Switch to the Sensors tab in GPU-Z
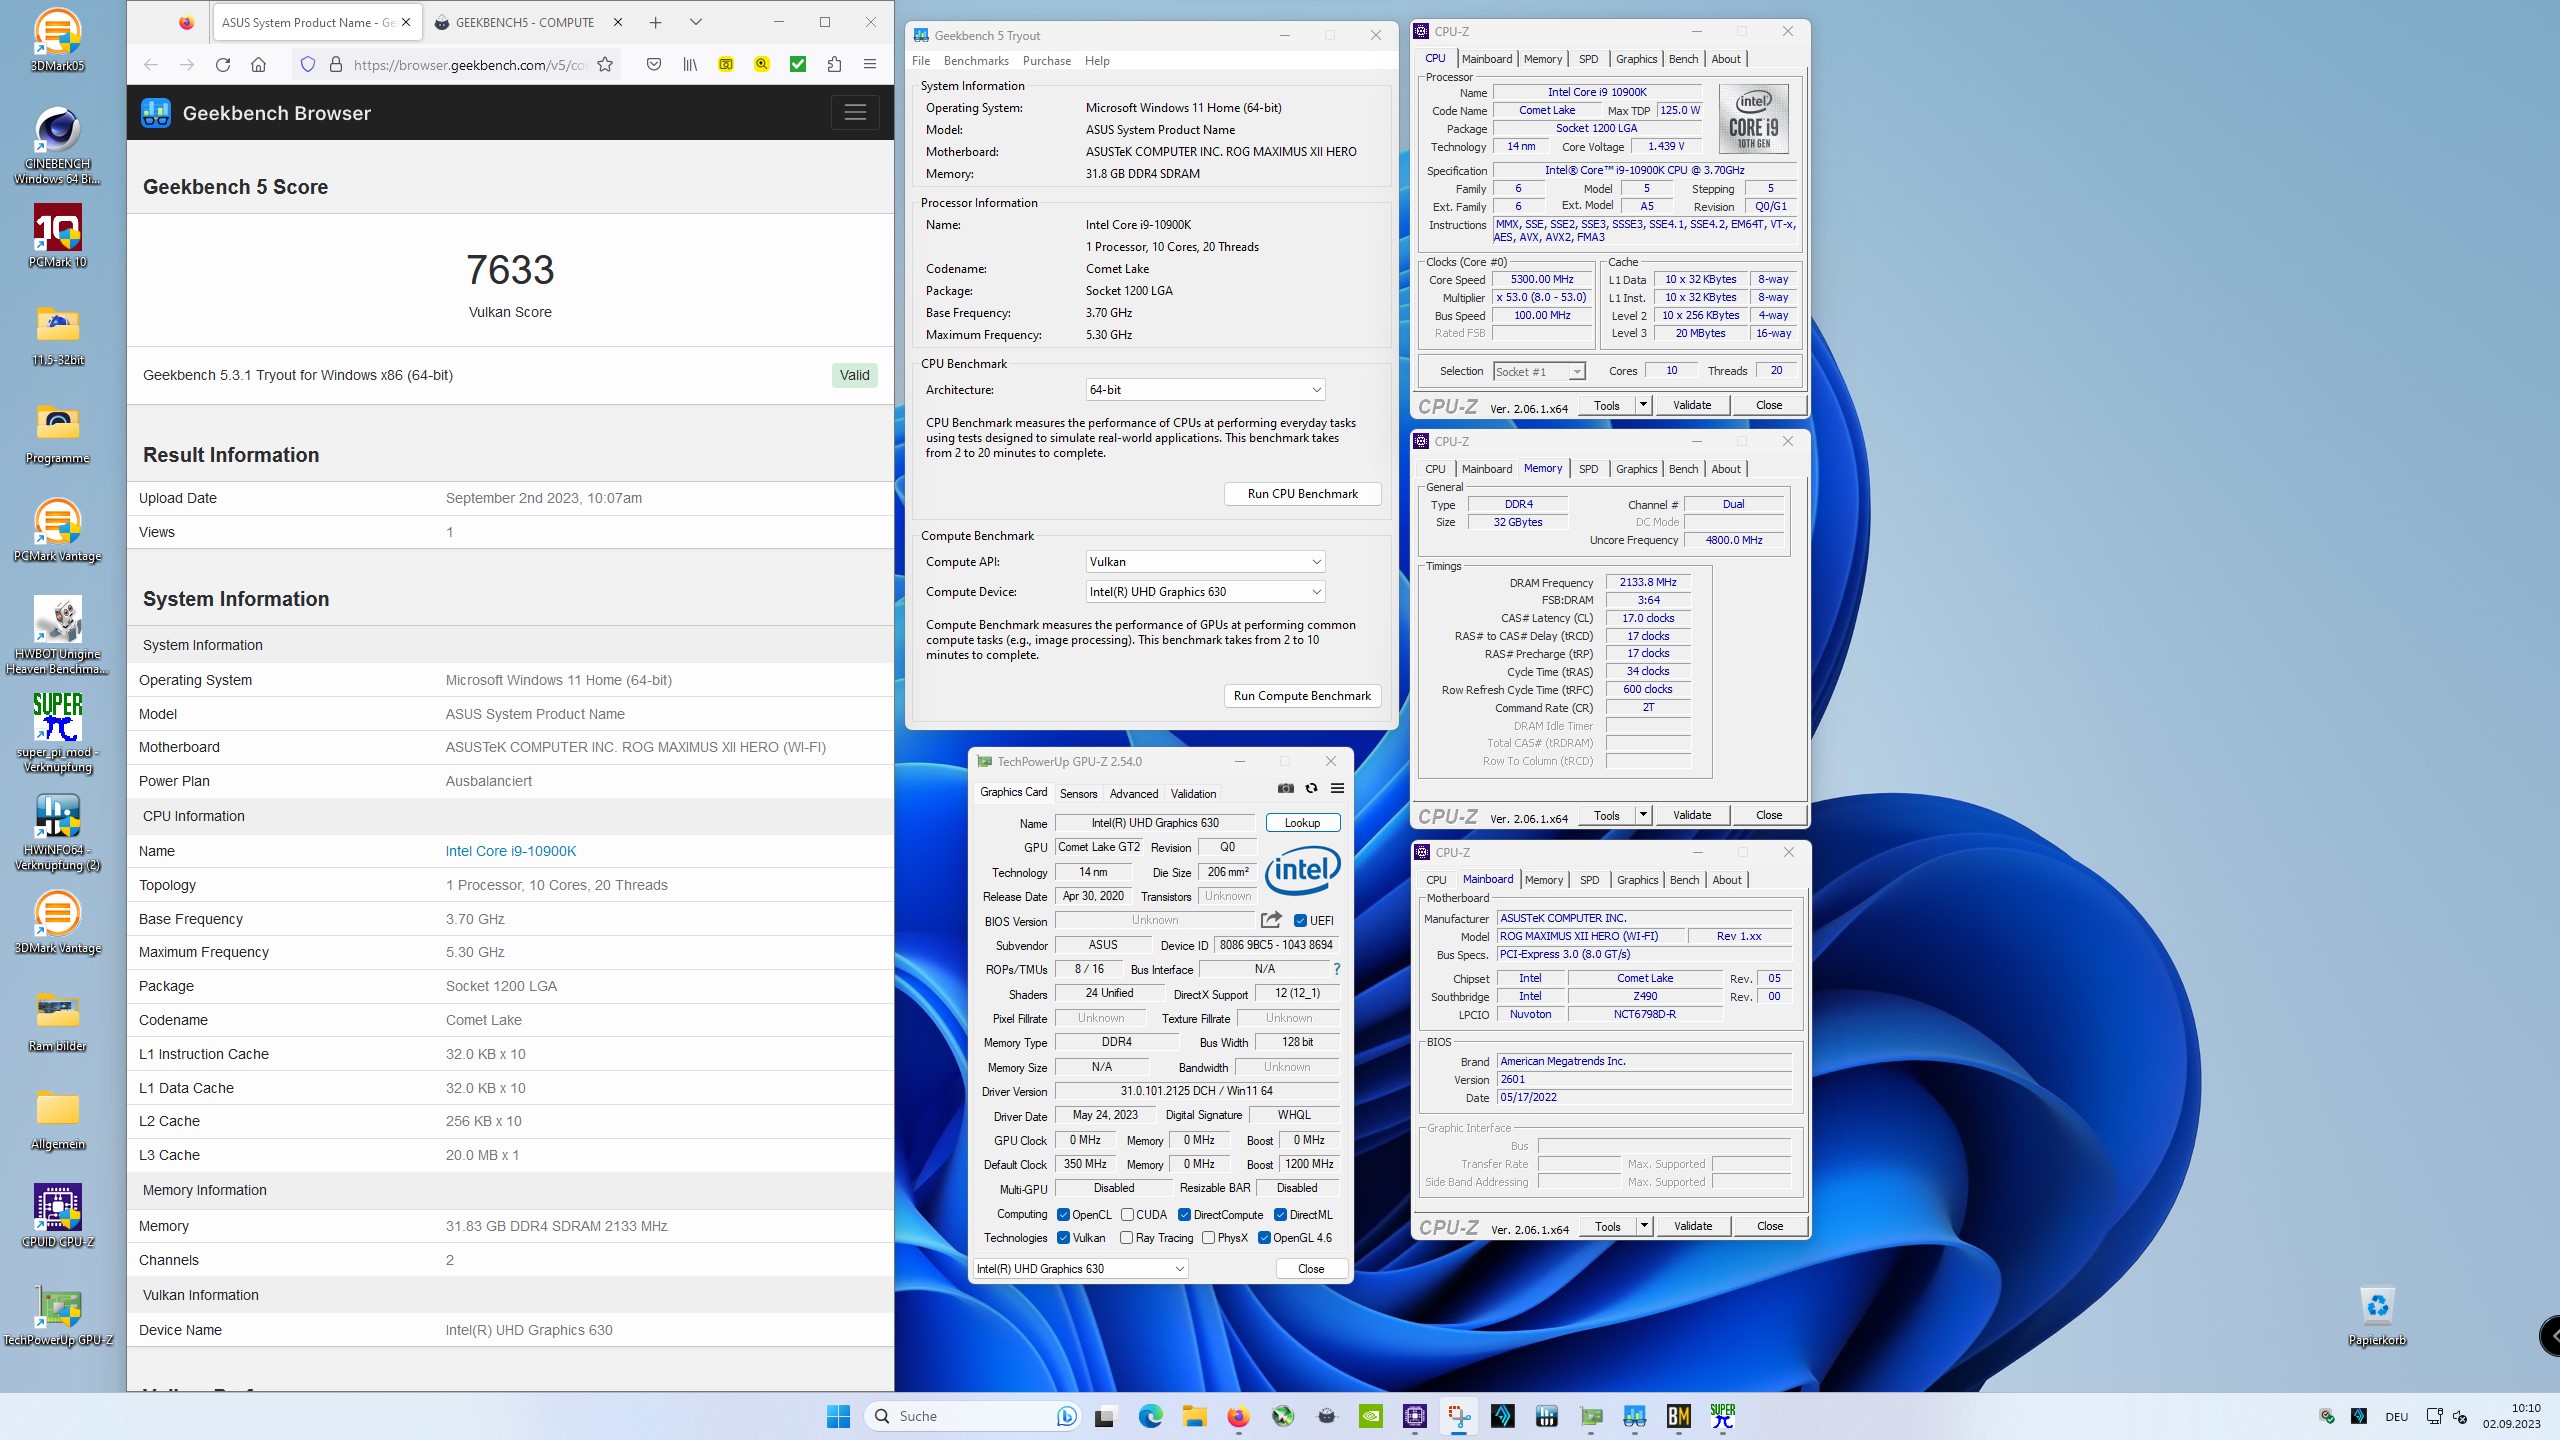 [1078, 793]
